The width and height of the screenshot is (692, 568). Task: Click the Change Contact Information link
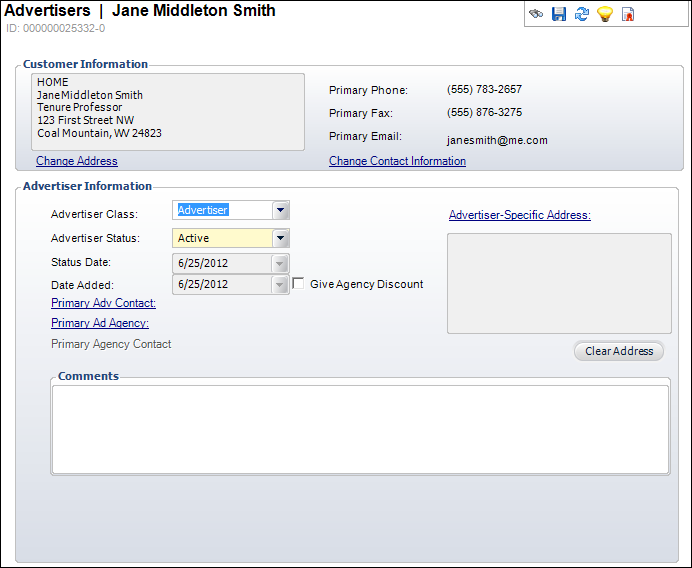tap(397, 161)
